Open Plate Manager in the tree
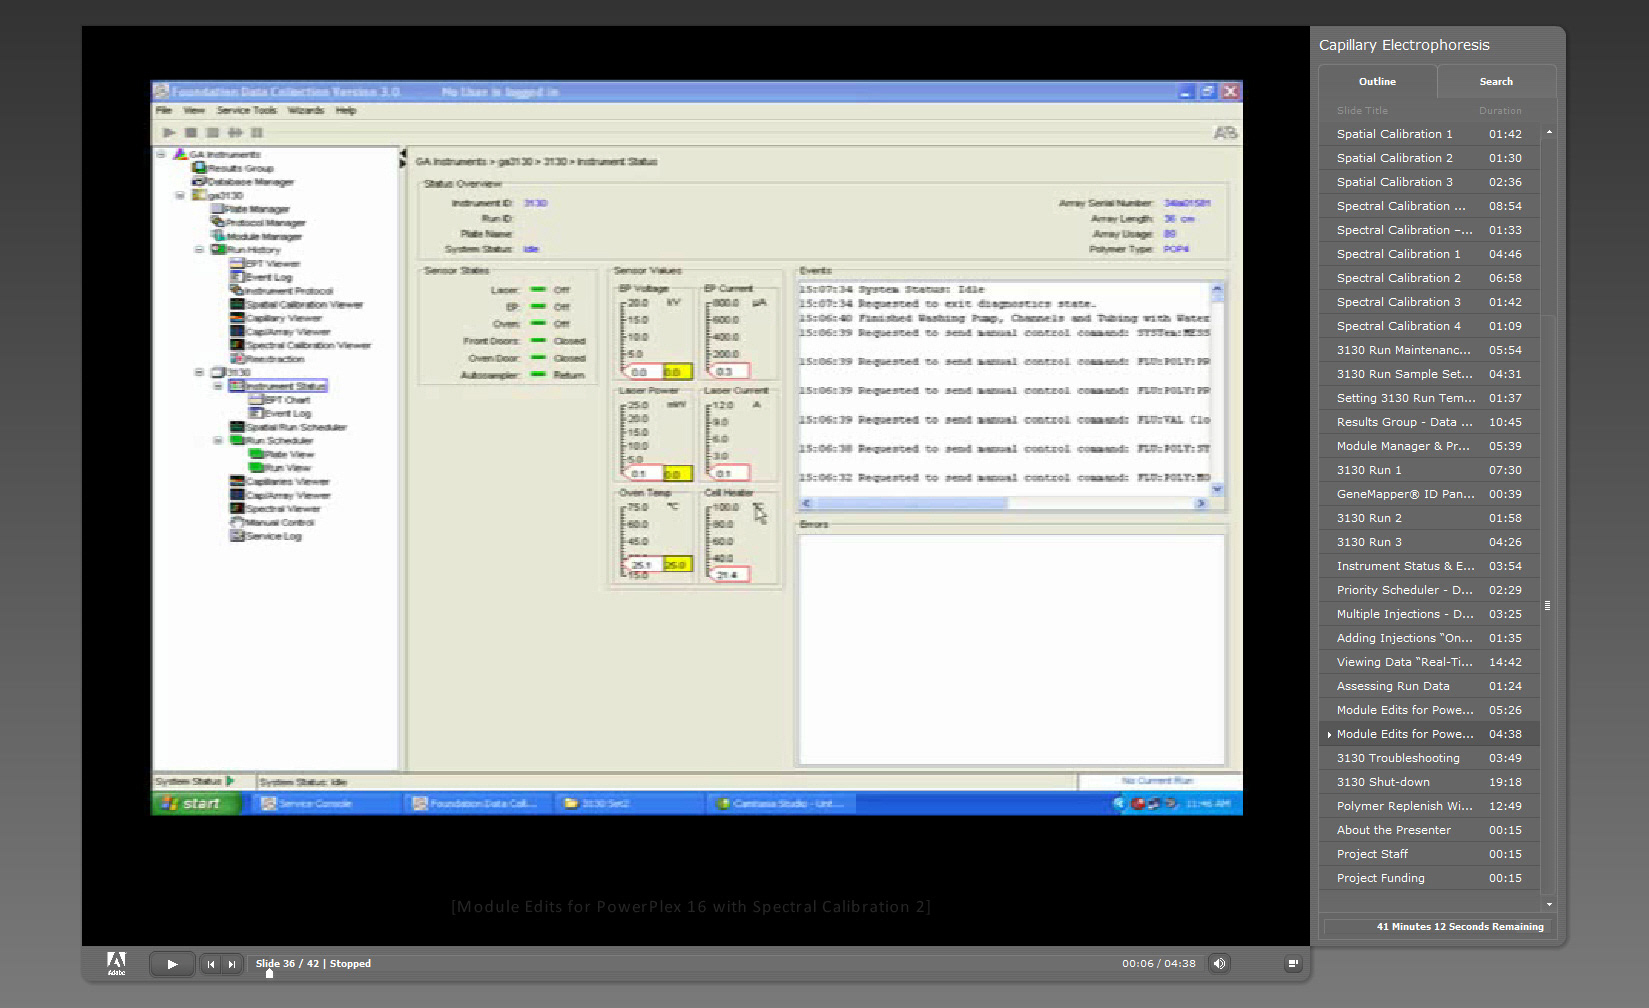Viewport: 1649px width, 1008px height. 250,209
